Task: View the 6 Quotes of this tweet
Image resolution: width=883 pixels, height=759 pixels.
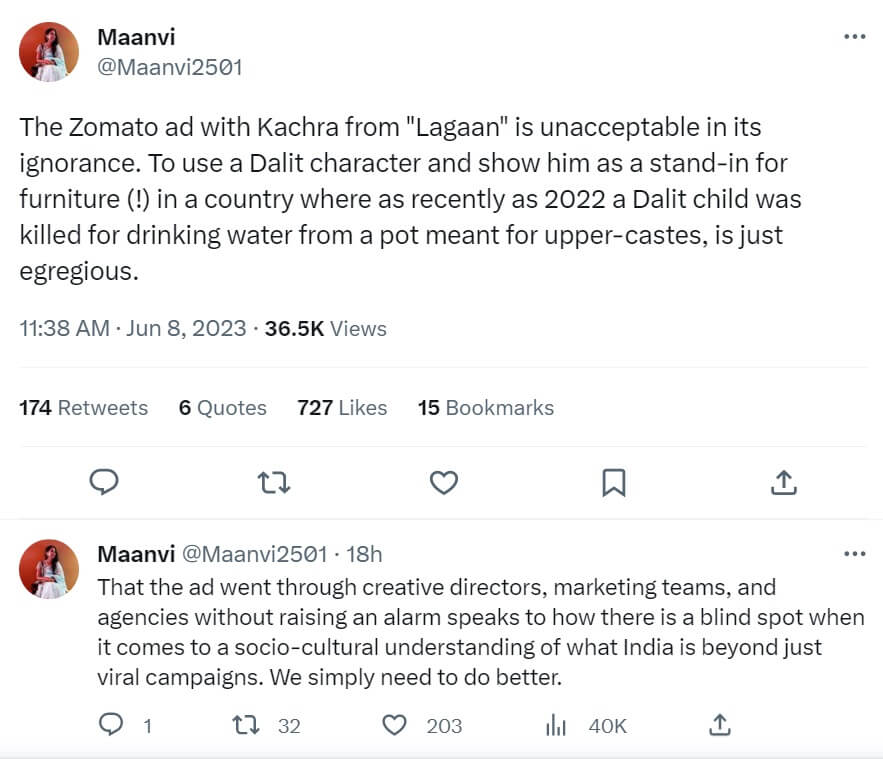Action: tap(222, 408)
